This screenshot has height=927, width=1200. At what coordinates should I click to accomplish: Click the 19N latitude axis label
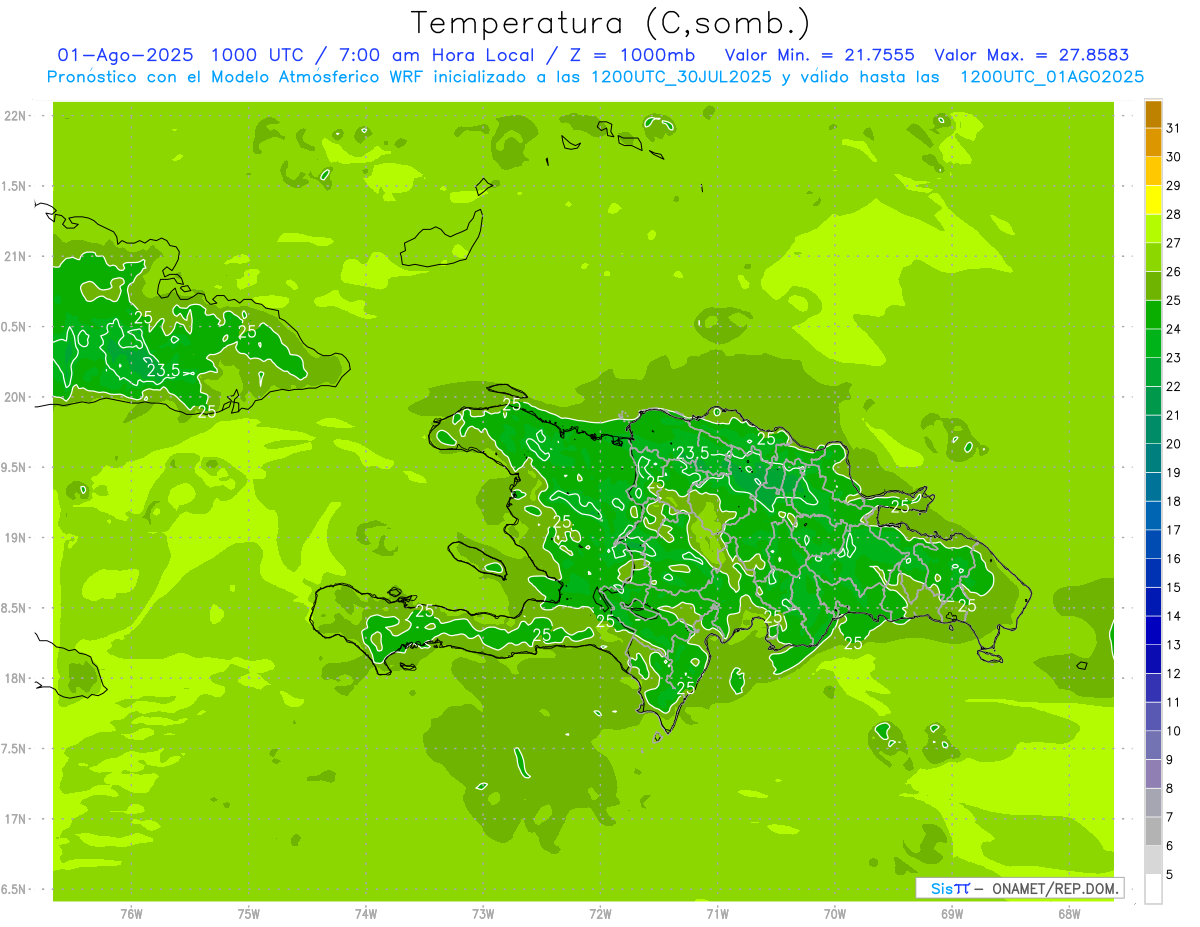[17, 538]
